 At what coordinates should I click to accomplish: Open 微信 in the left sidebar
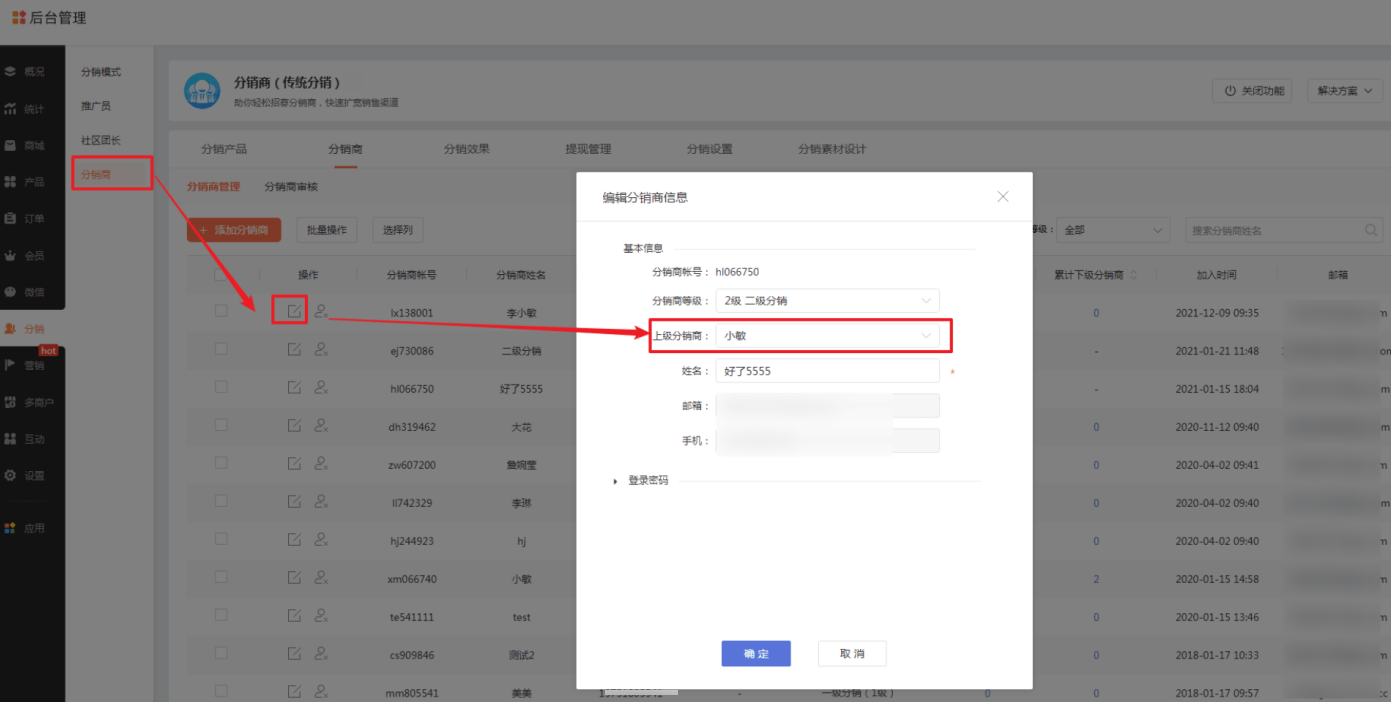coord(25,292)
